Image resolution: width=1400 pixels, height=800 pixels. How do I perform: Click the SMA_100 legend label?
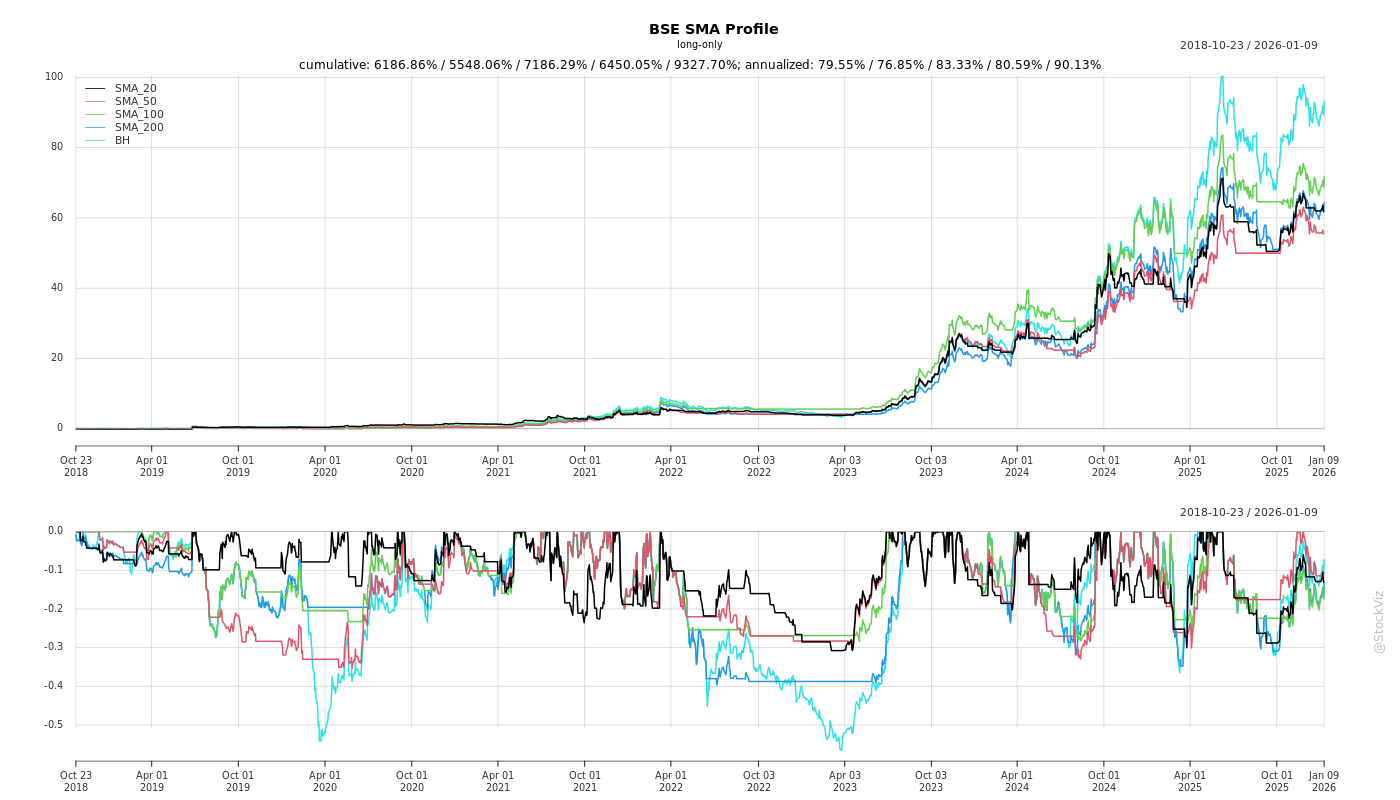pos(139,115)
